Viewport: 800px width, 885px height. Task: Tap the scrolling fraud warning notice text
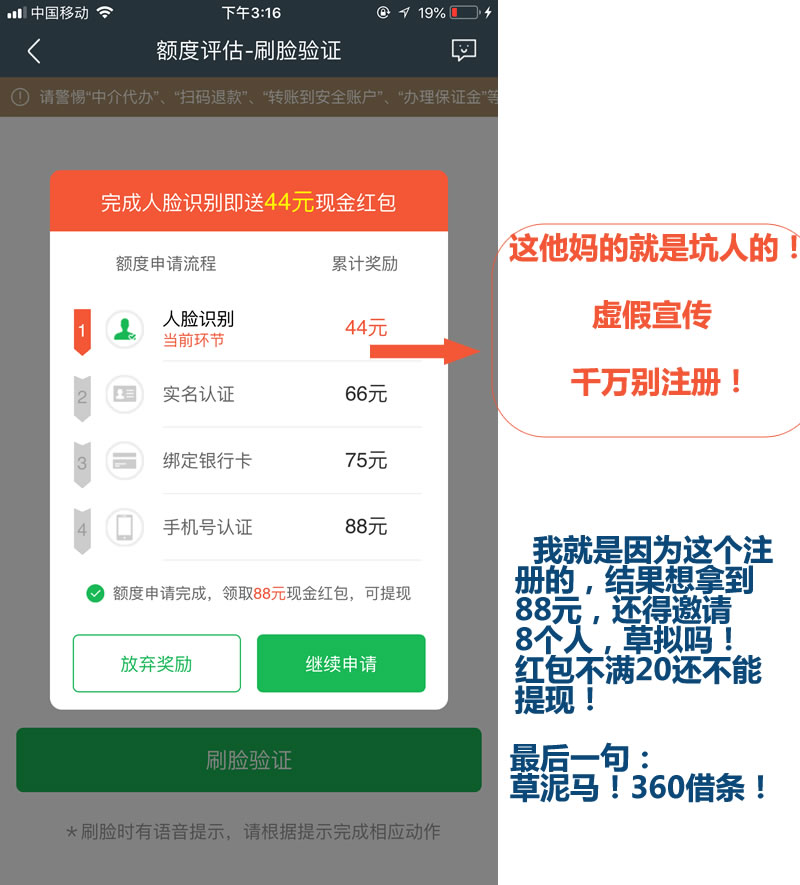click(268, 97)
